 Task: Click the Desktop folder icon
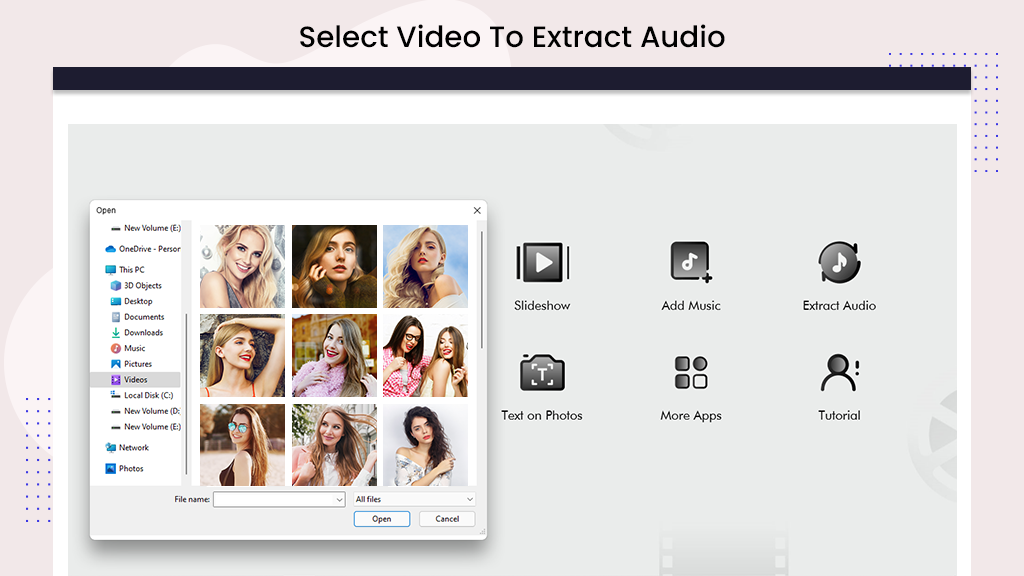pyautogui.click(x=116, y=301)
